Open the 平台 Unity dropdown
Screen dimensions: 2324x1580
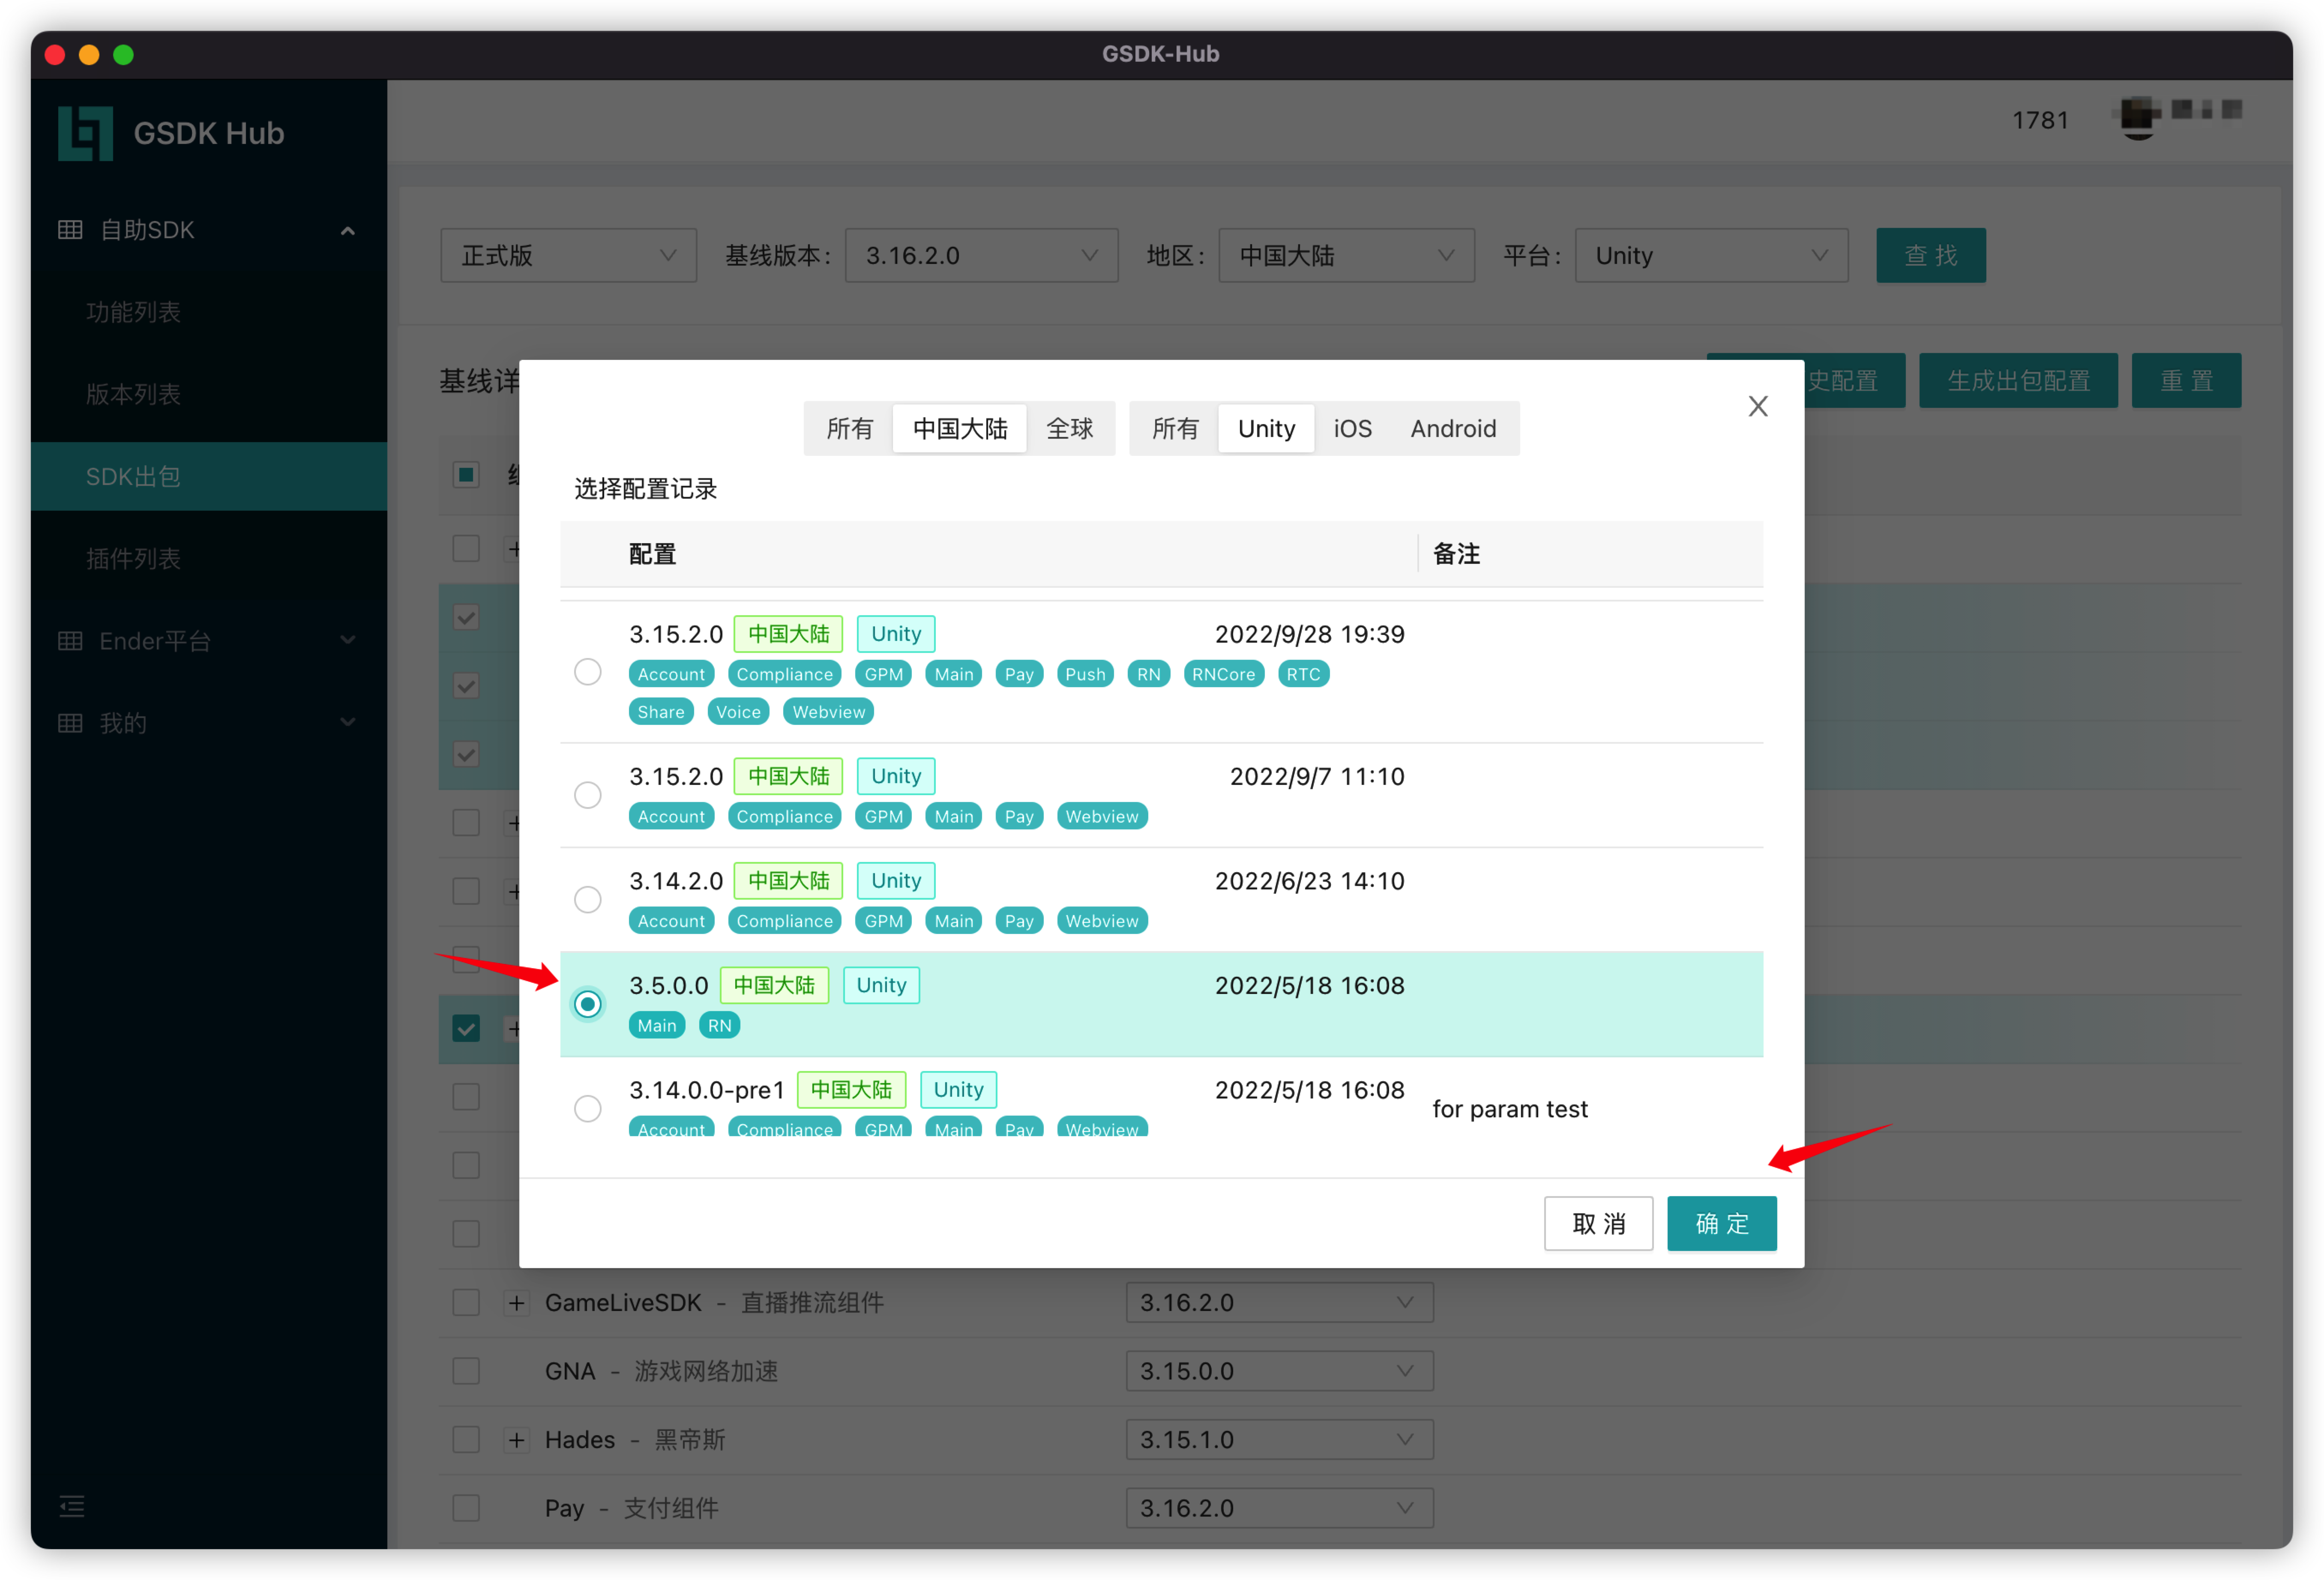point(1711,255)
